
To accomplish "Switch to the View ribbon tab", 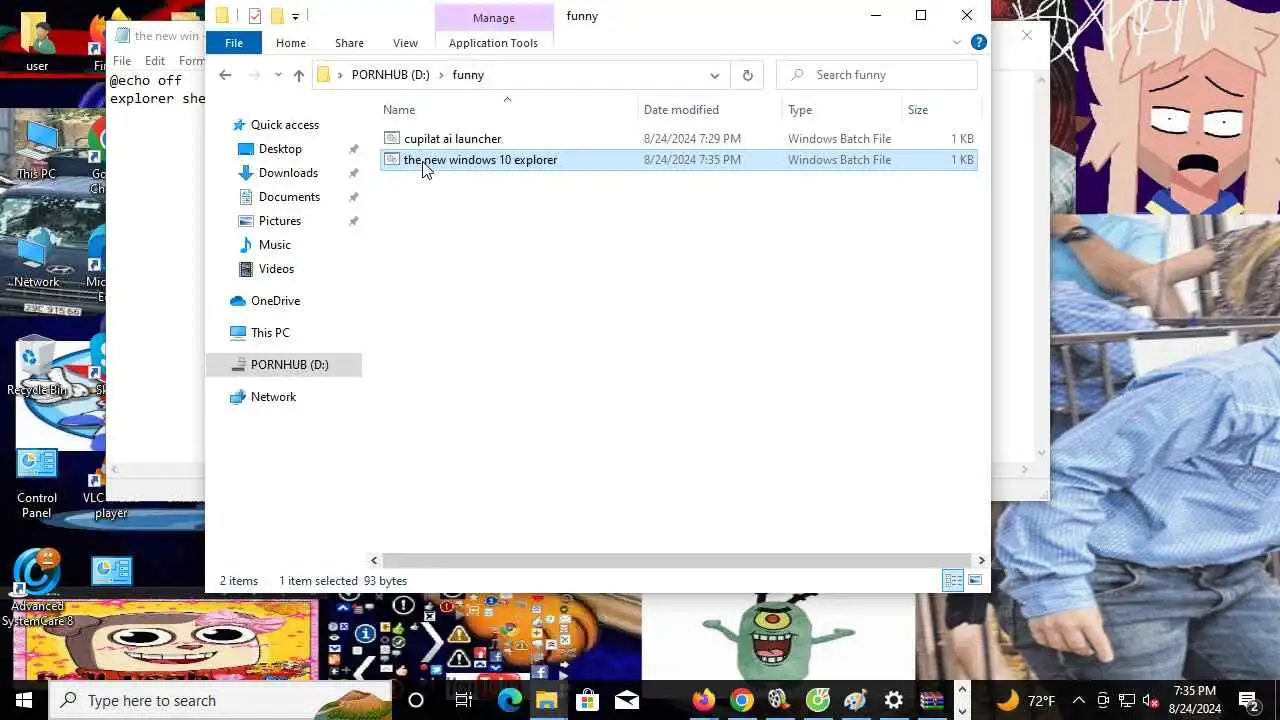I will (405, 43).
